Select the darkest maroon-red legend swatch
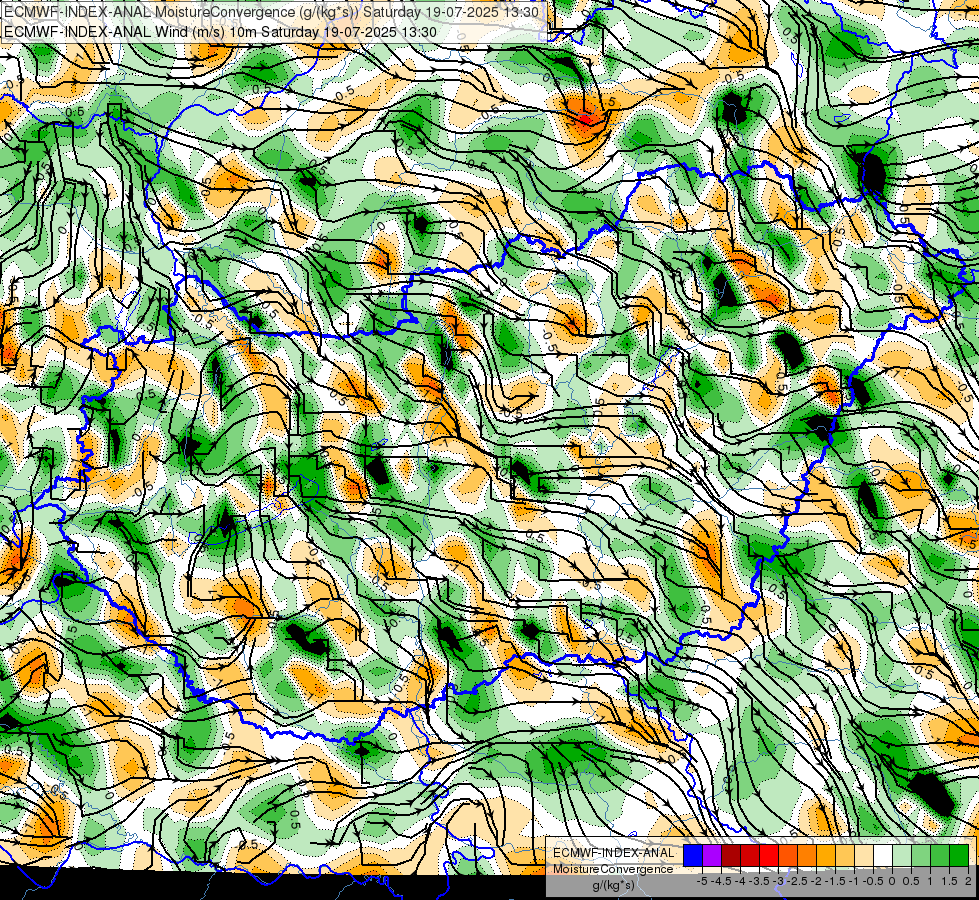 (731, 856)
